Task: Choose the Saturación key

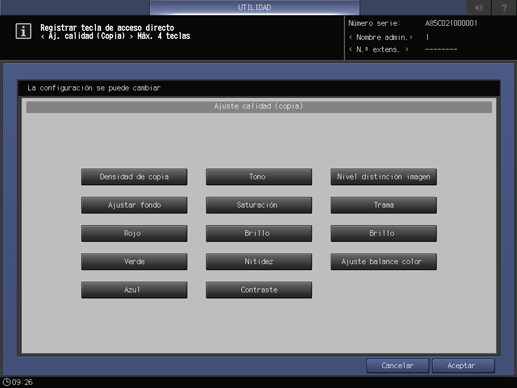Action: pyautogui.click(x=259, y=205)
